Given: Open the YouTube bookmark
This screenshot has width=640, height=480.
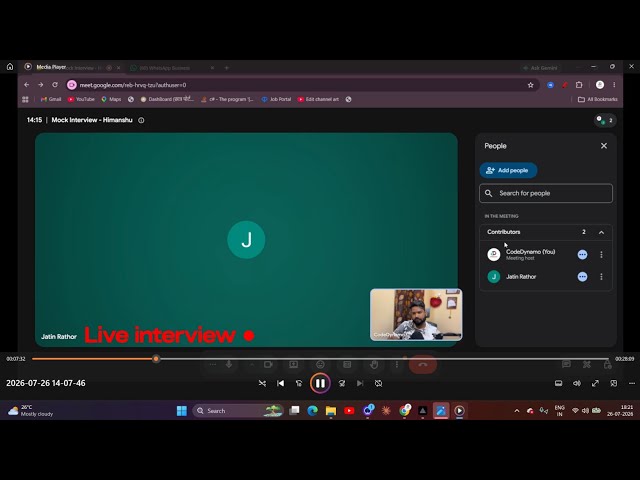Looking at the screenshot, I should [x=81, y=99].
